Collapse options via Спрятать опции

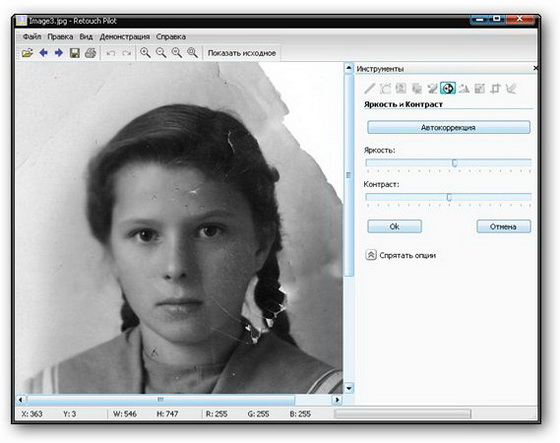coord(400,255)
